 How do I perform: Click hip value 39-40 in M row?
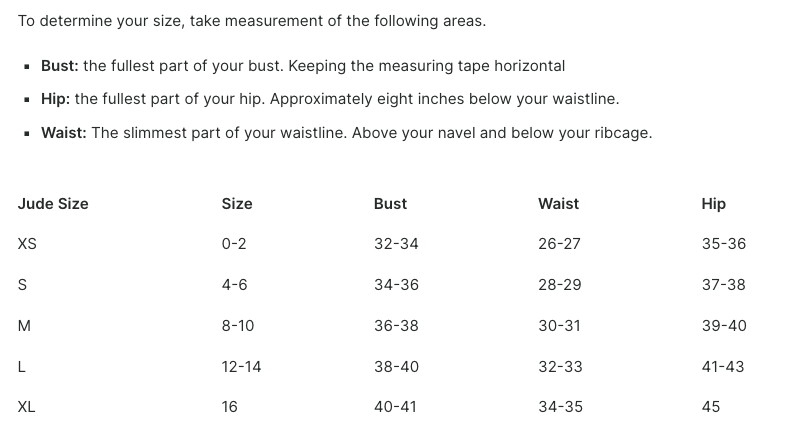point(724,326)
